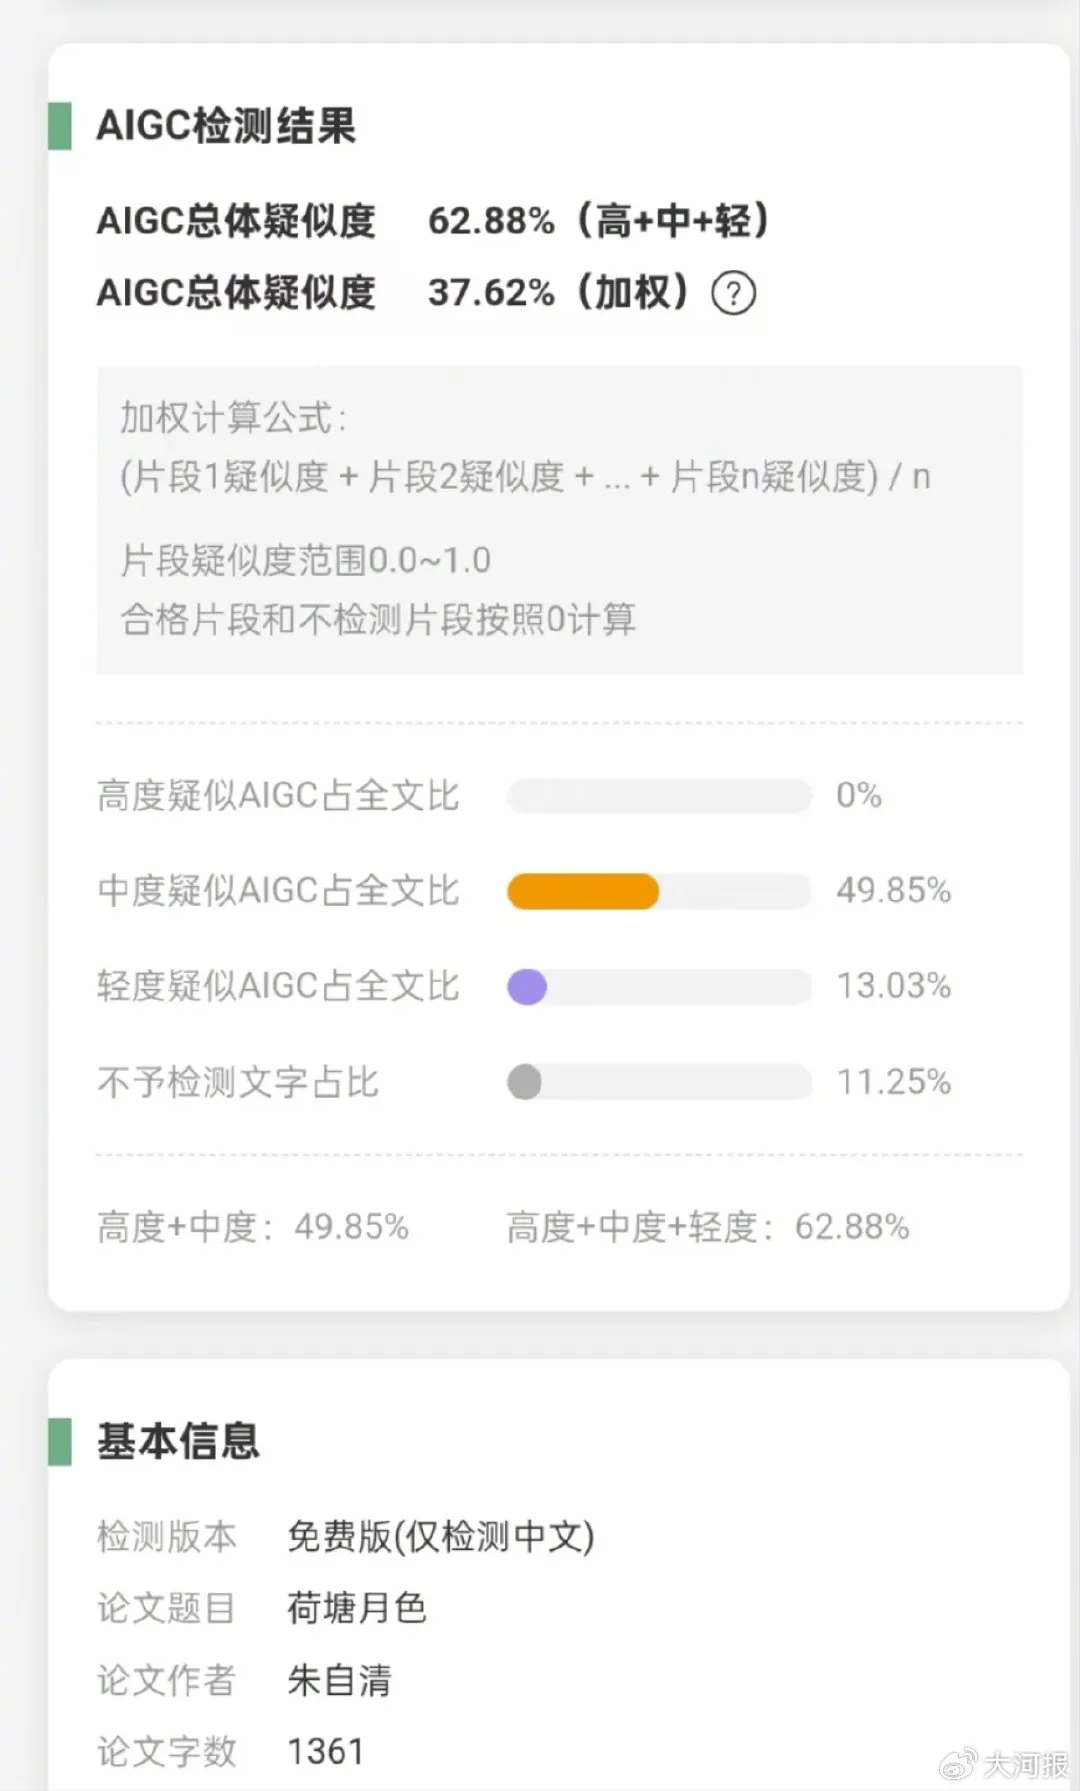1080x1791 pixels.
Task: Click the 基本信息 section heading
Action: [178, 1441]
